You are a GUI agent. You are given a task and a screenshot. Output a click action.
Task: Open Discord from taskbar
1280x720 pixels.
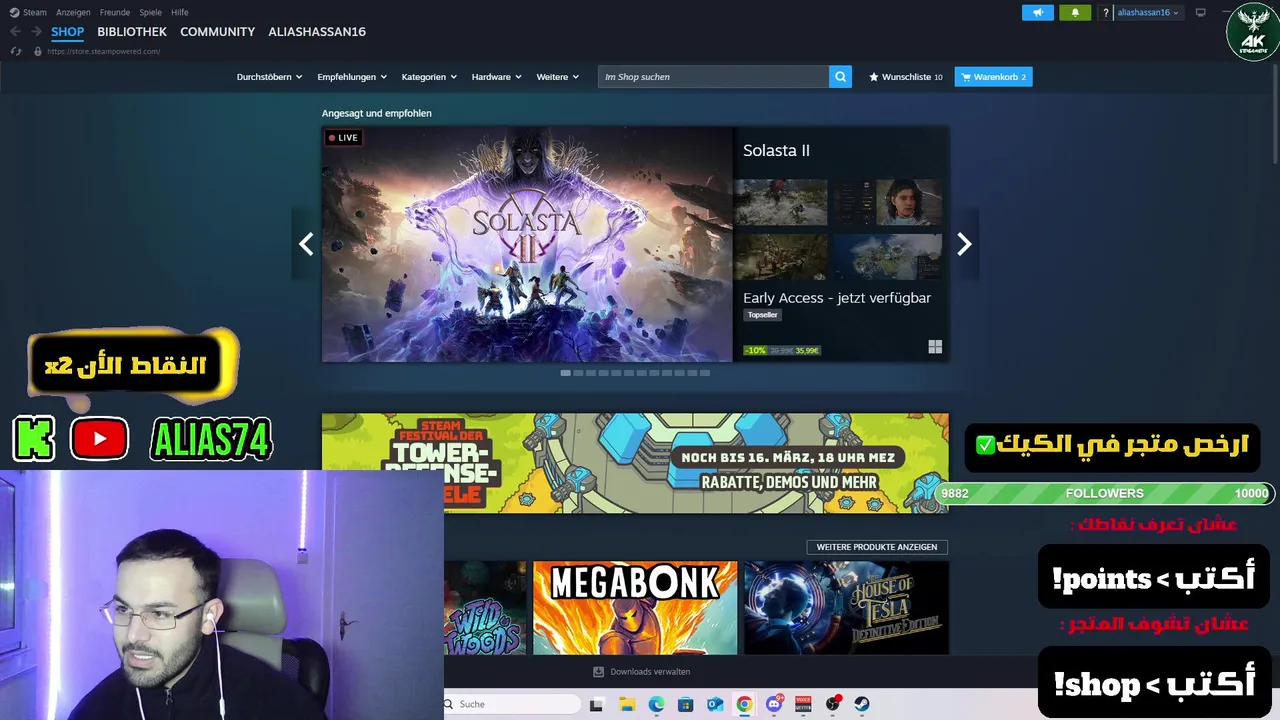pyautogui.click(x=774, y=704)
